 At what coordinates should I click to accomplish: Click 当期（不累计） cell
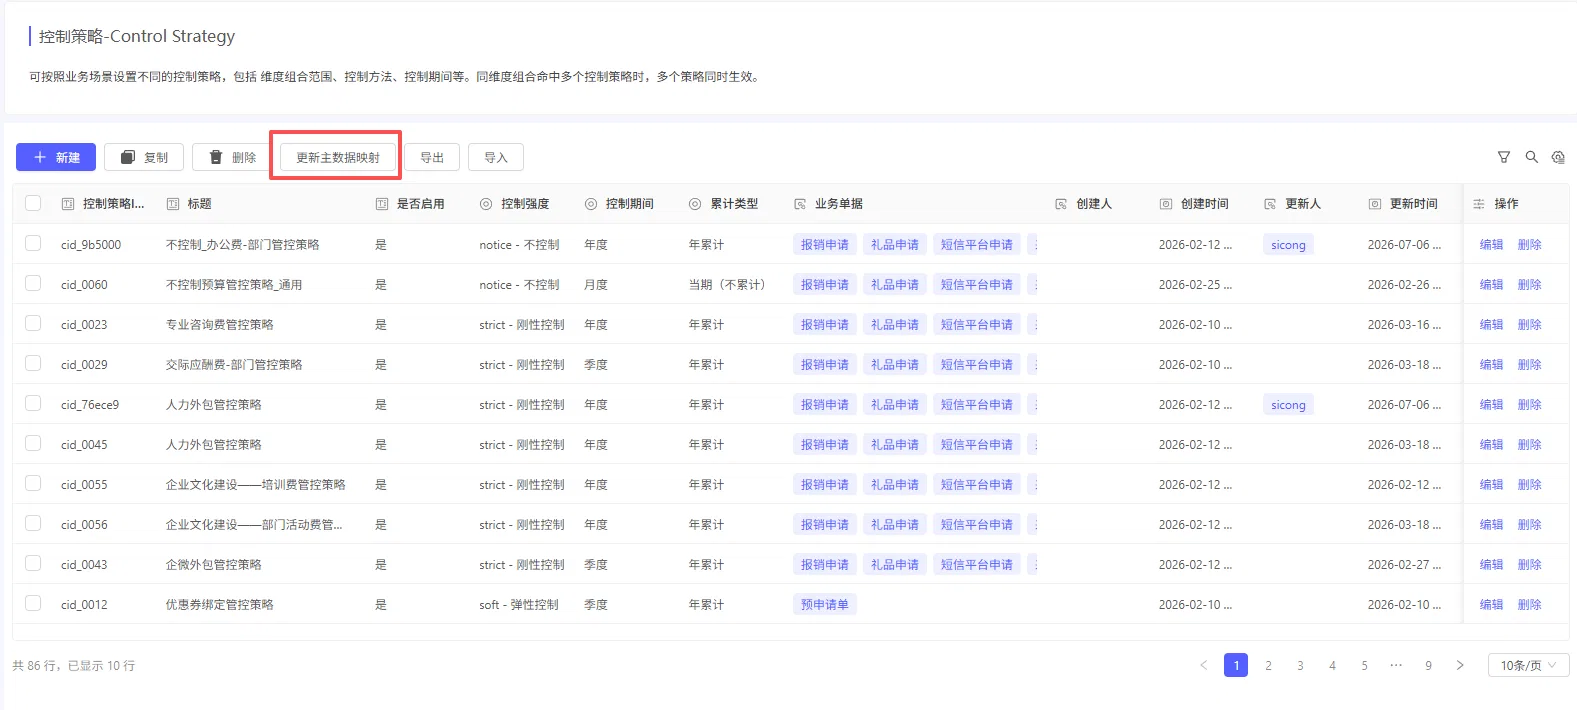pos(727,284)
